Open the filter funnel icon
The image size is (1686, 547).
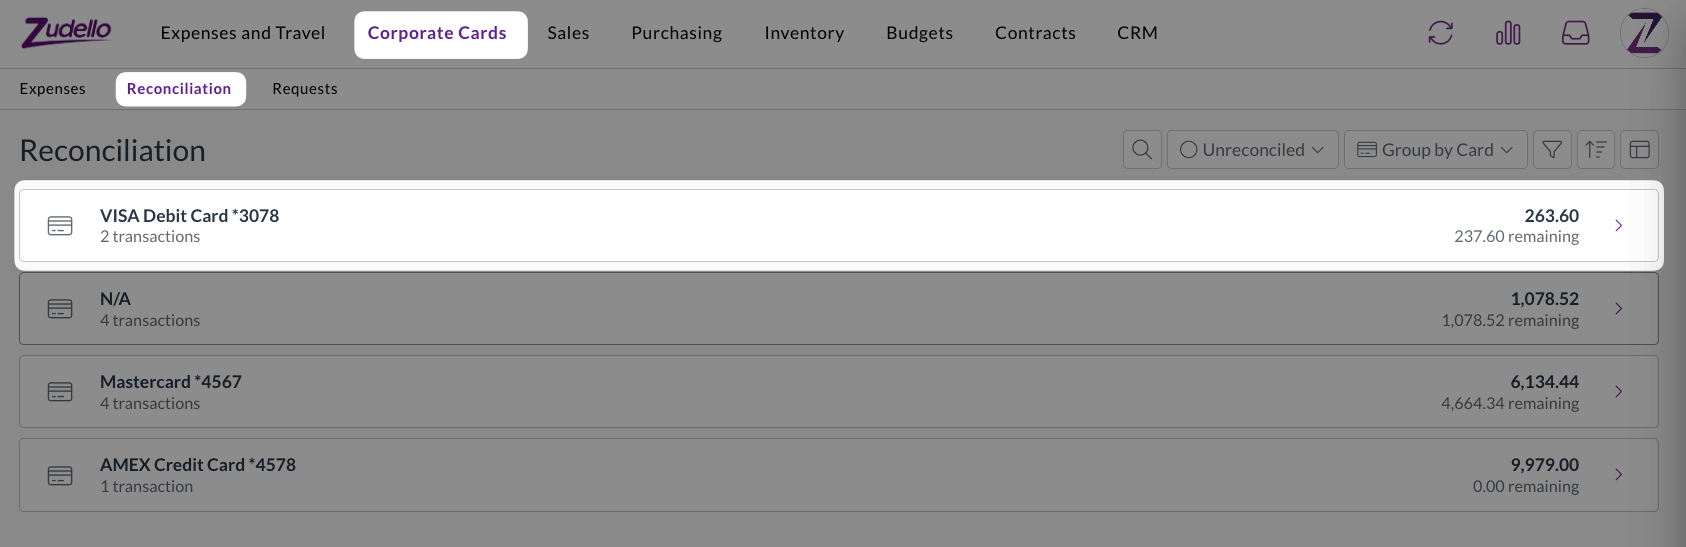point(1552,150)
